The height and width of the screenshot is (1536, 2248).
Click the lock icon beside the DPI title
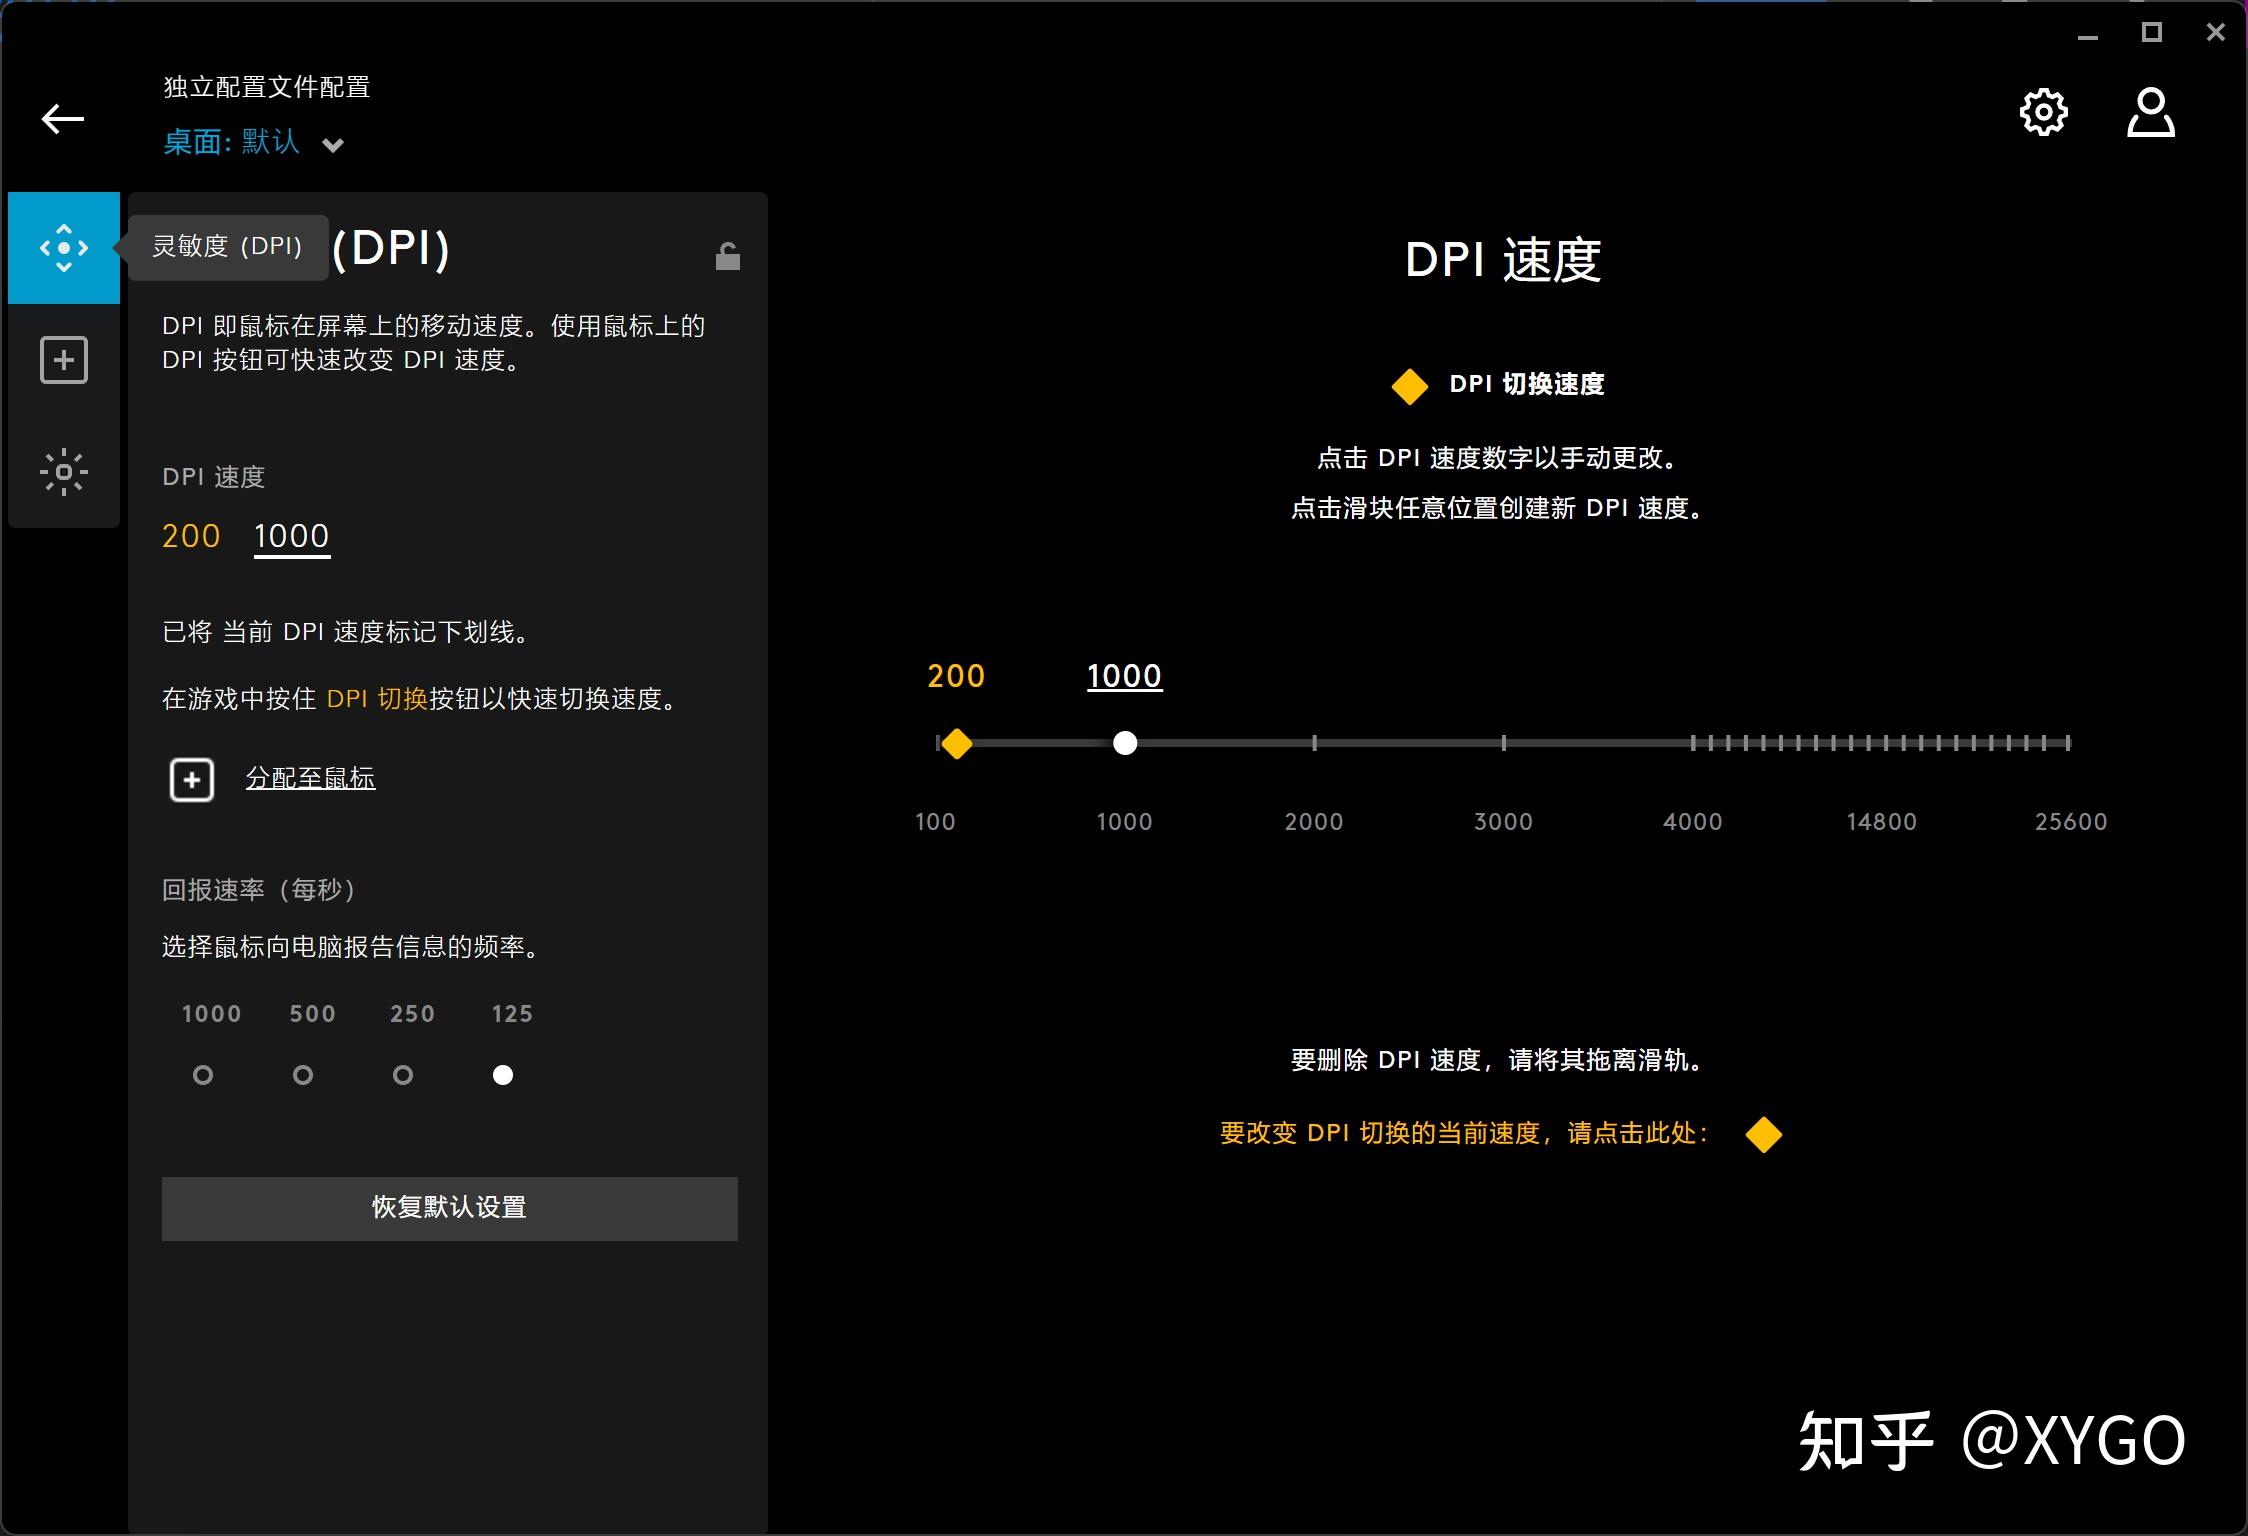click(727, 256)
